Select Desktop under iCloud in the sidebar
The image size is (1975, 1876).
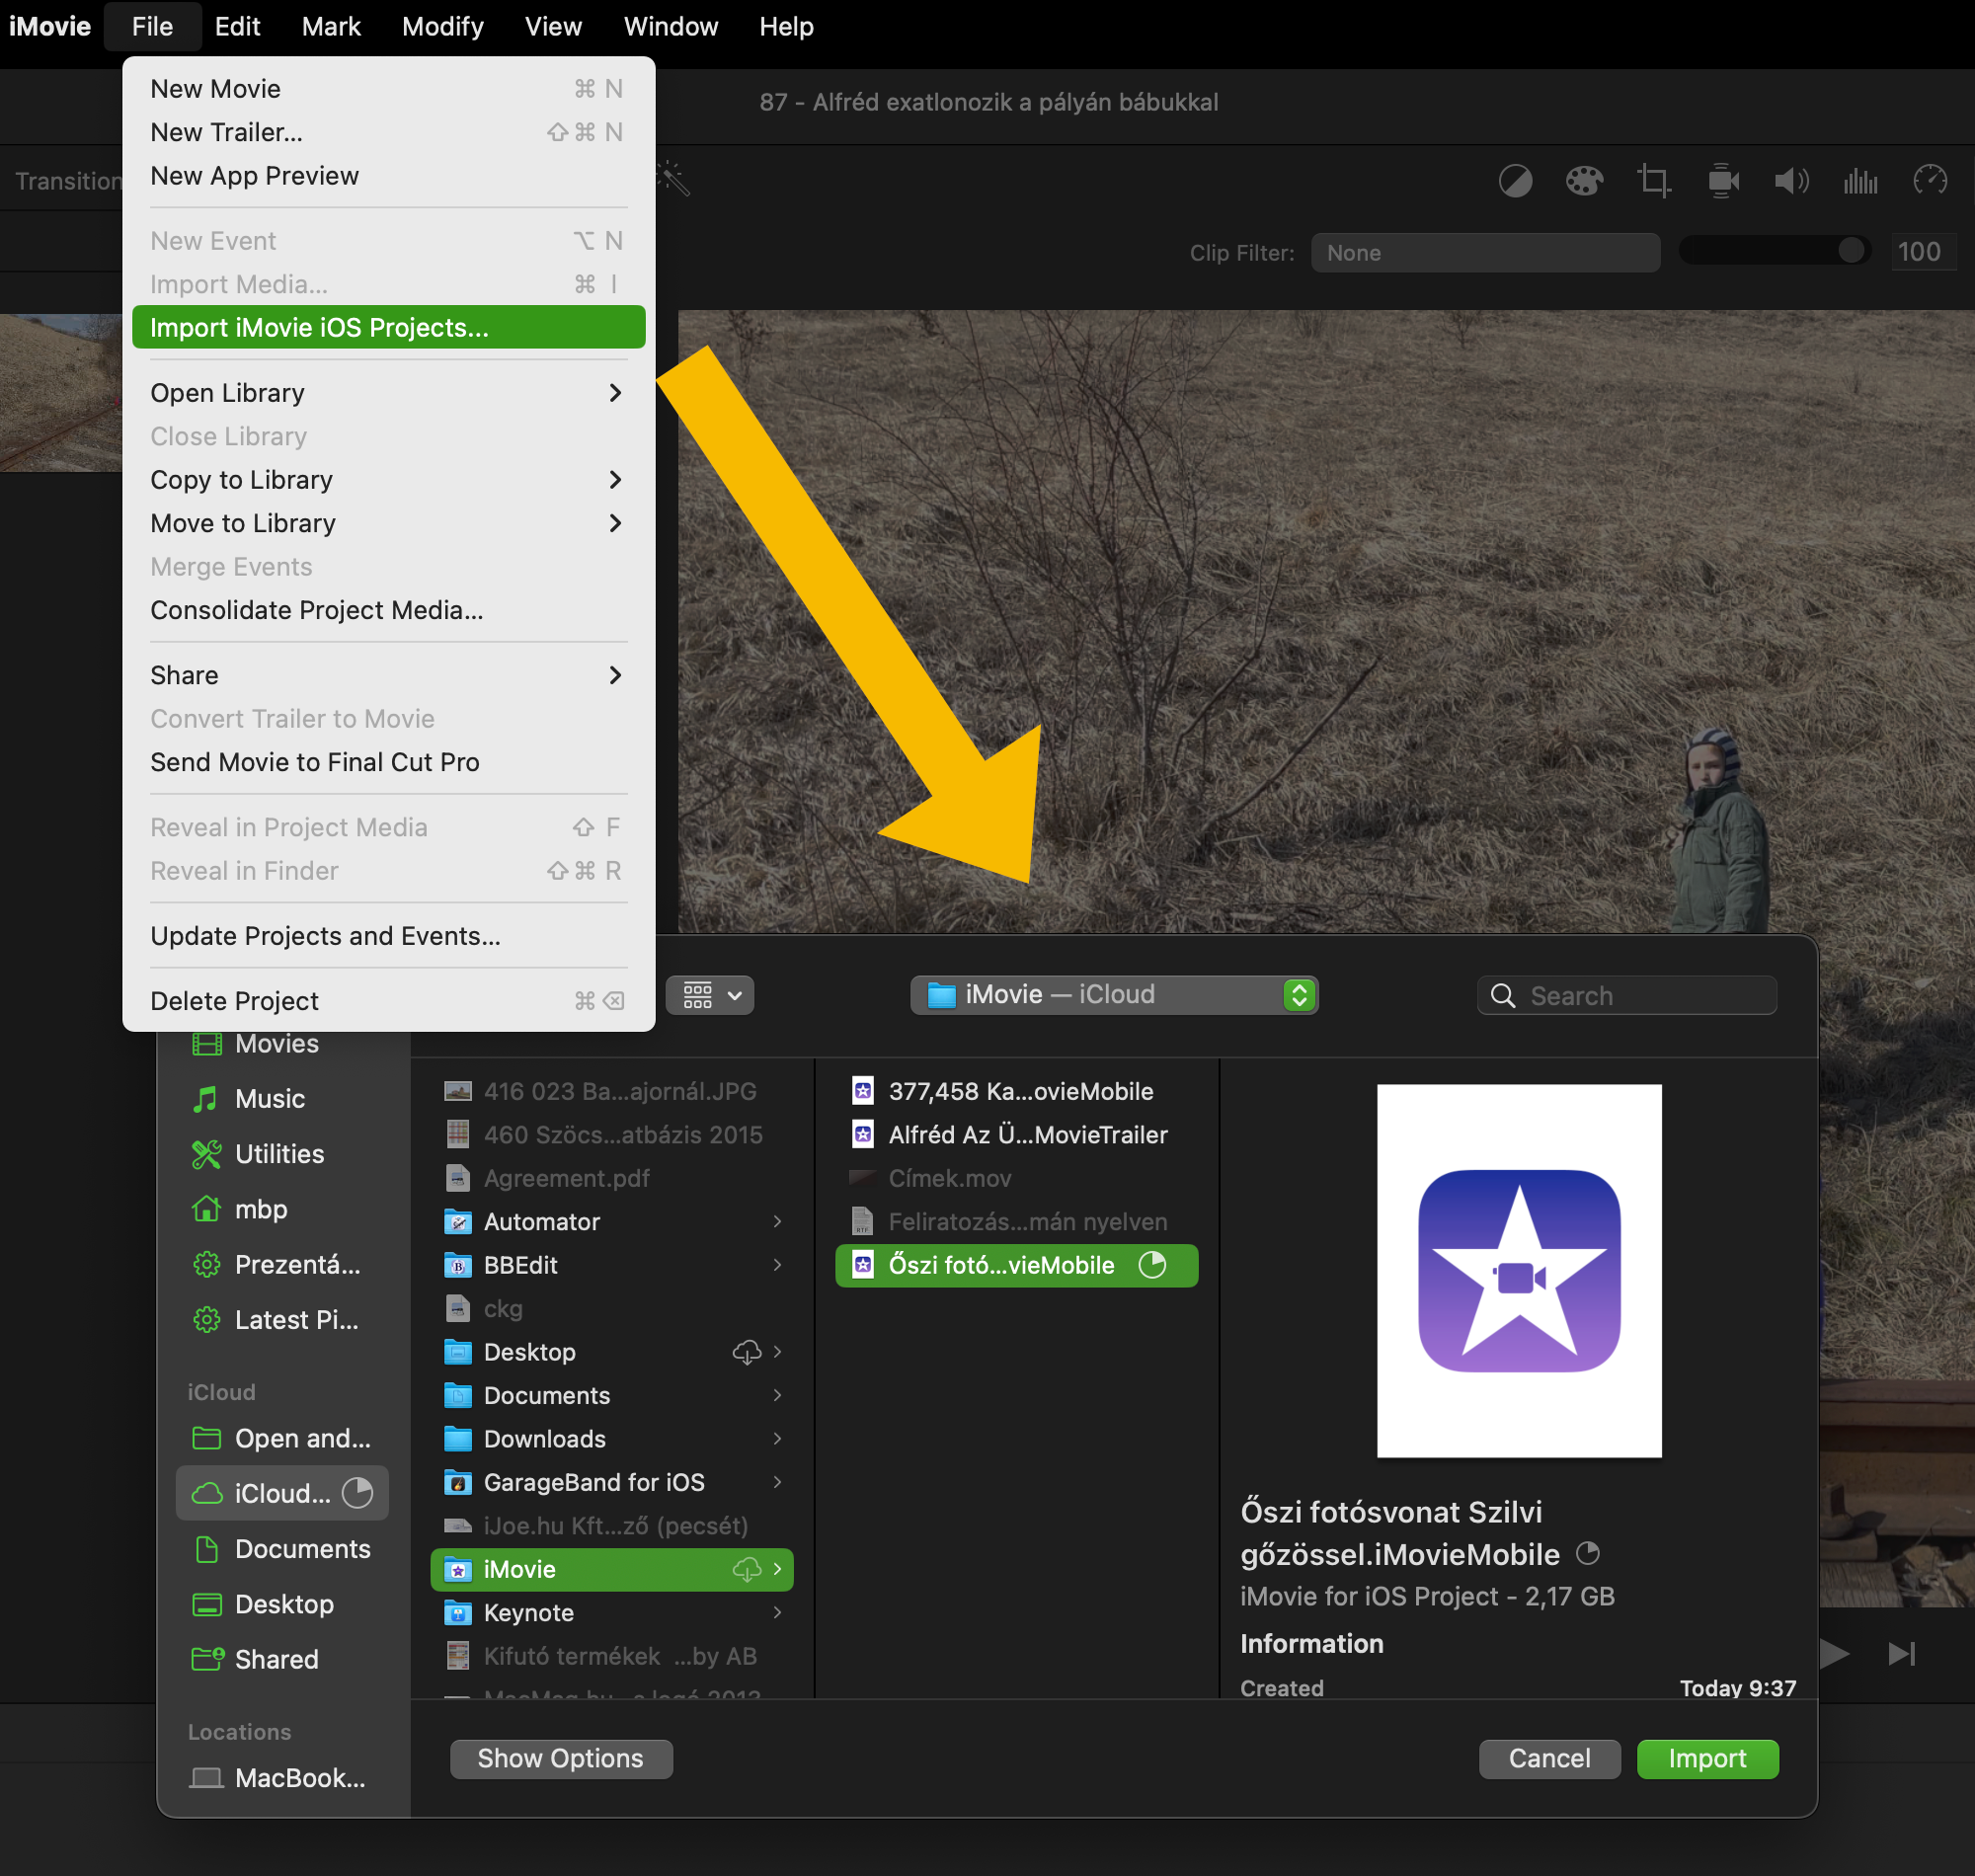(283, 1604)
